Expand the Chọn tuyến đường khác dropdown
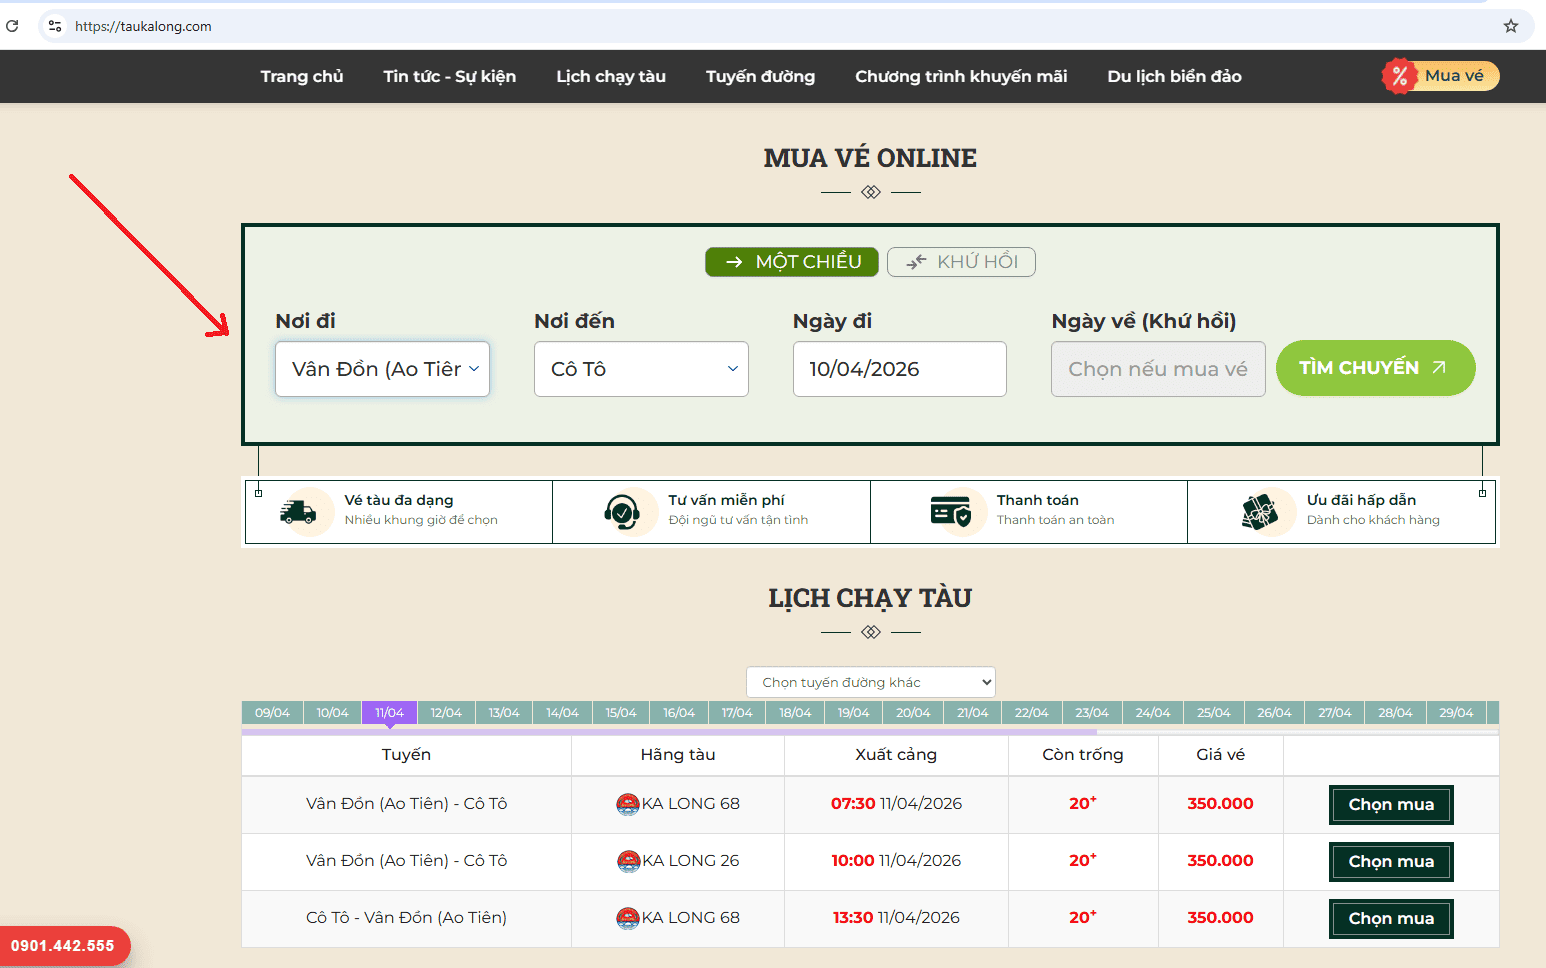This screenshot has height=968, width=1546. click(870, 682)
